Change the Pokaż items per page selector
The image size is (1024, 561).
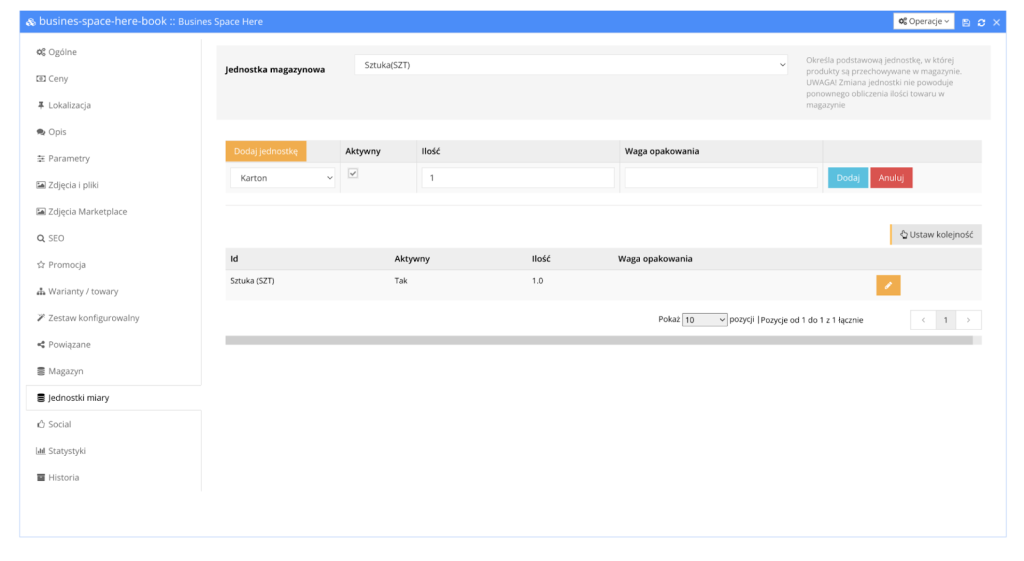pos(704,320)
